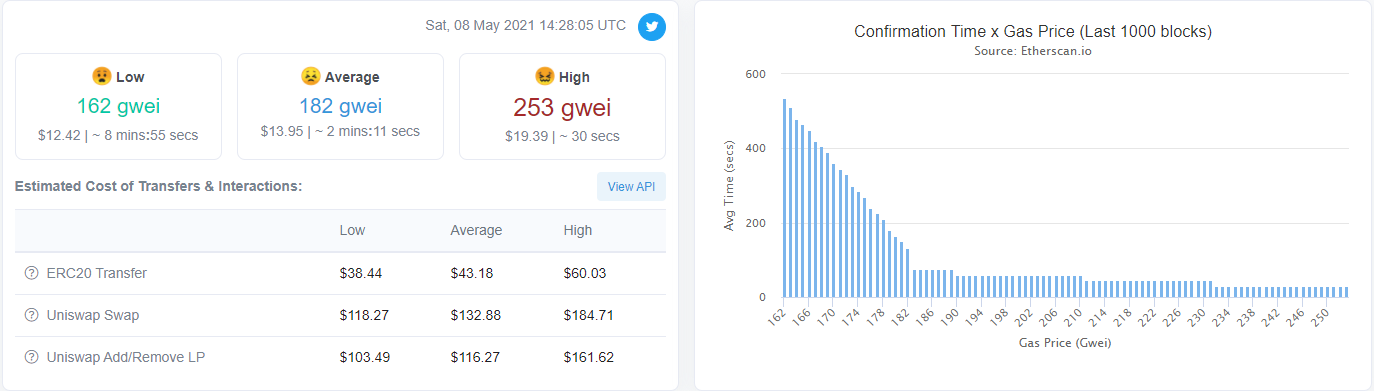
Task: Click the help icon beside ERC20 Transfer
Action: [x=31, y=273]
